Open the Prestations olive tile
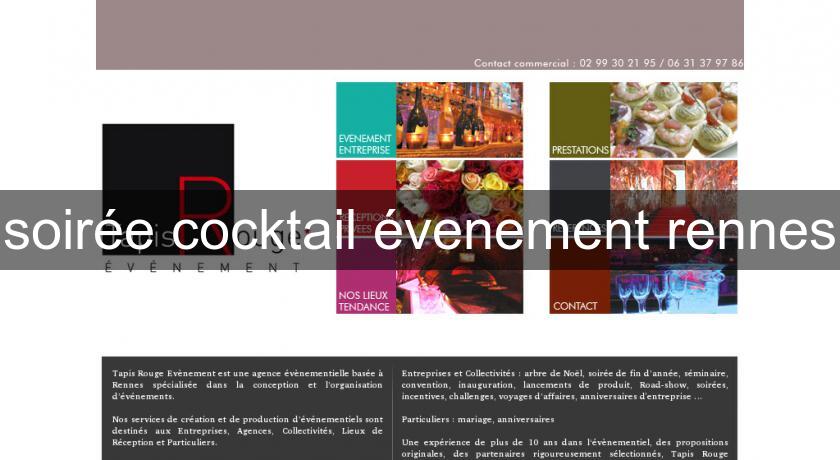Screen dimensions: 840x460 pos(580,120)
